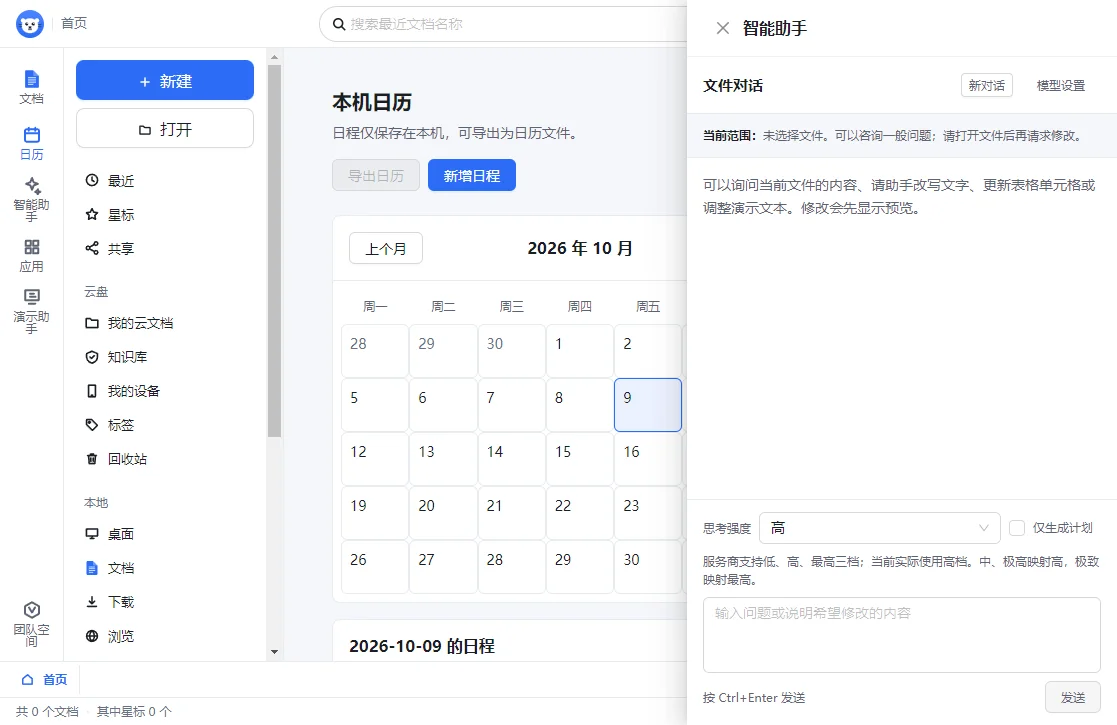Image resolution: width=1117 pixels, height=725 pixels.
Task: Open 我的云文档 folder
Action: tap(165, 323)
